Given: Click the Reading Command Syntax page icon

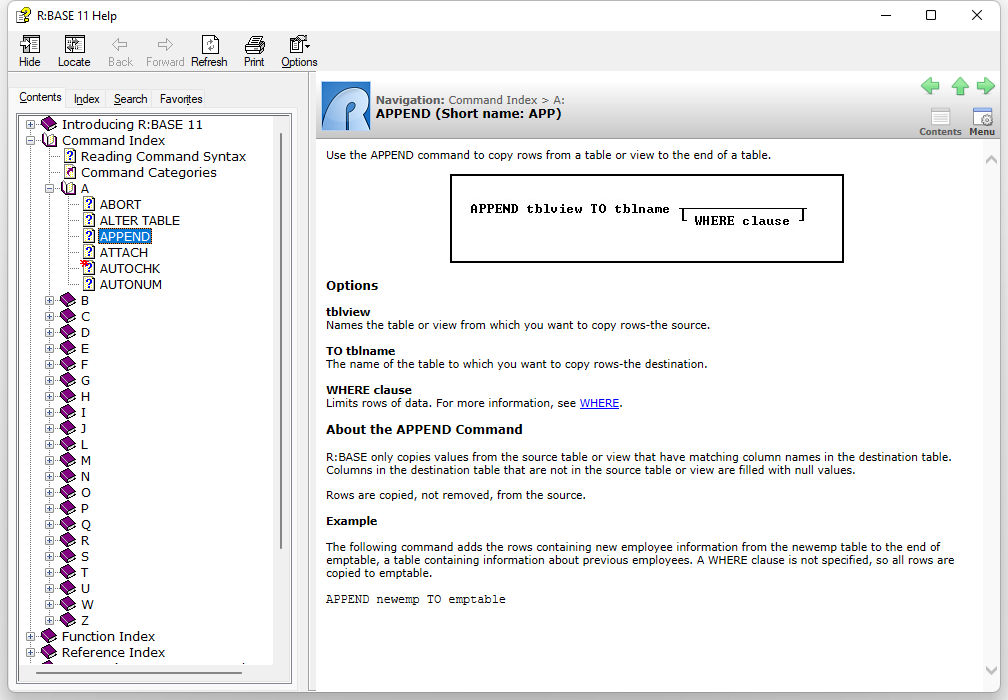Looking at the screenshot, I should point(71,156).
